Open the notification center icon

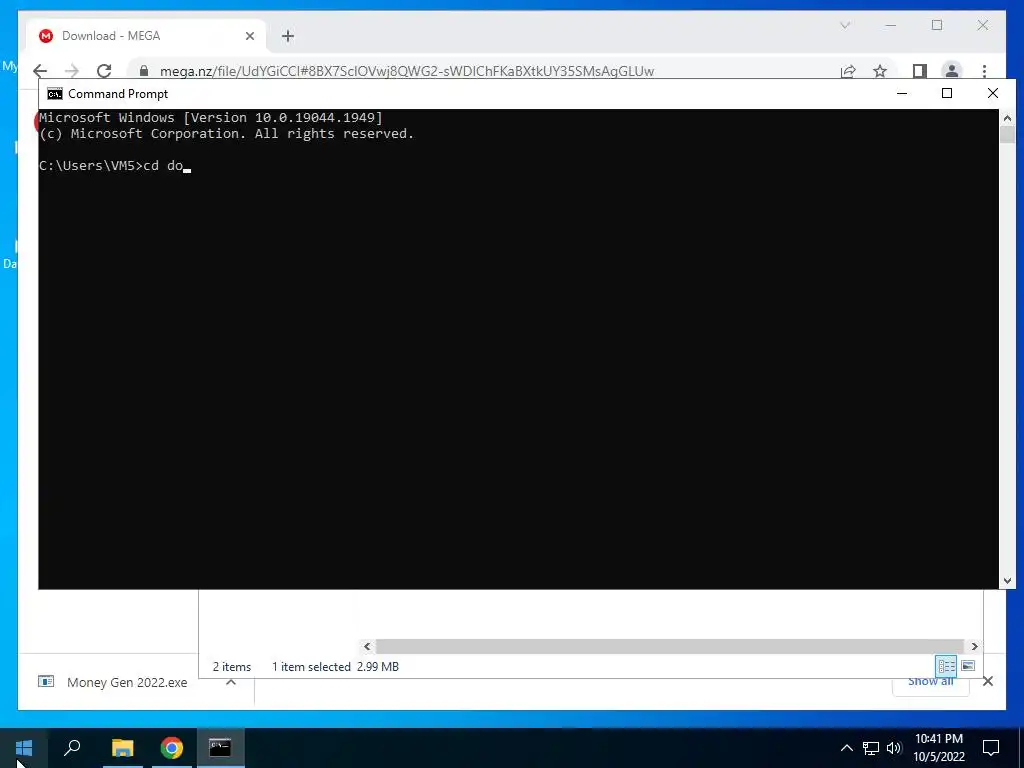pyautogui.click(x=991, y=748)
